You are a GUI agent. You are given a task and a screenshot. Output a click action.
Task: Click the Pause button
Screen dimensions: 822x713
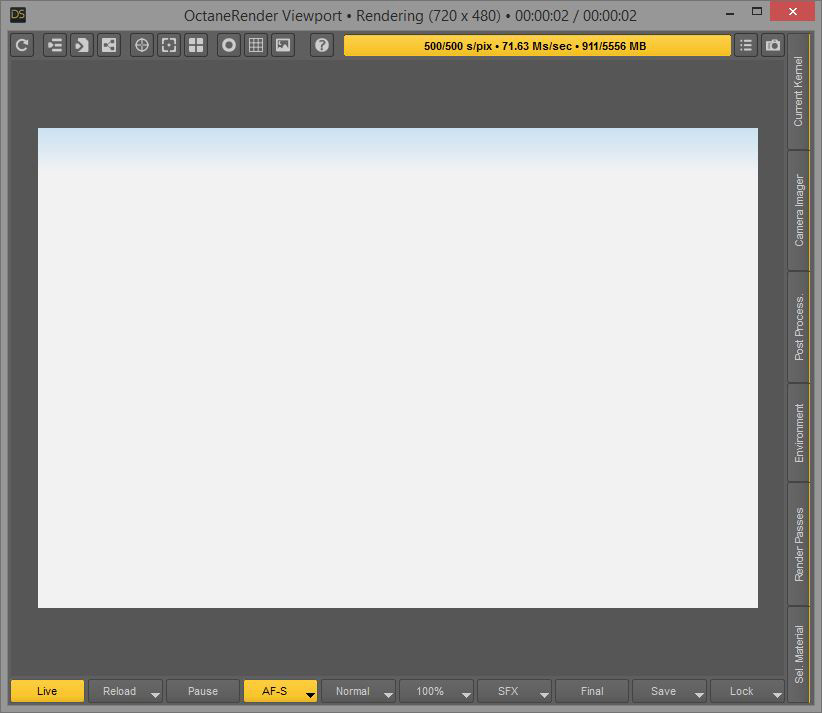tap(203, 691)
